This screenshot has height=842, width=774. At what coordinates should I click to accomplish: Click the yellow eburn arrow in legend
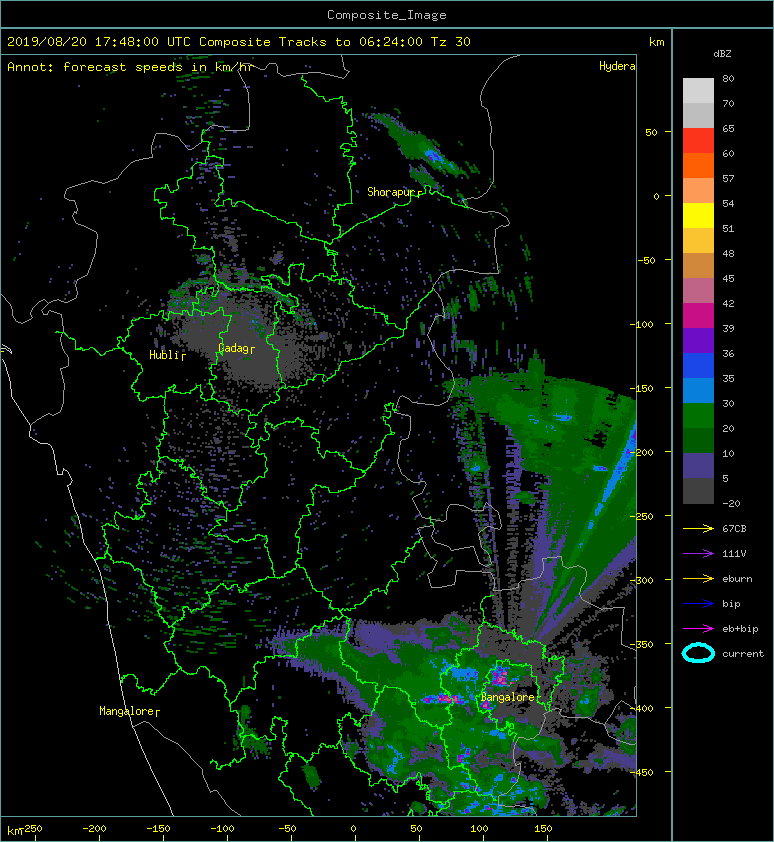pos(698,579)
